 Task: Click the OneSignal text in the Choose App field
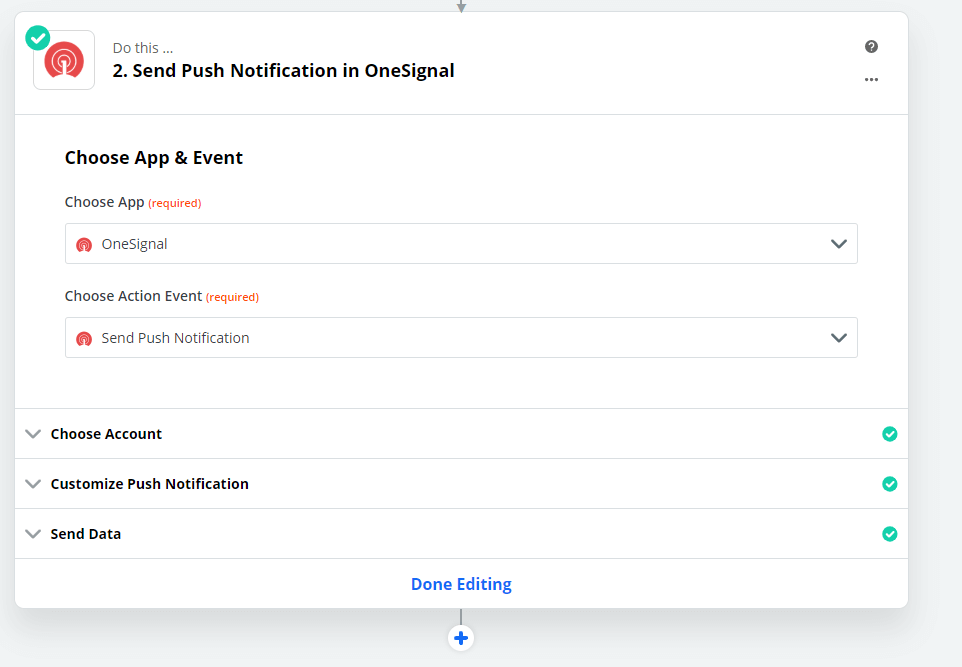(x=135, y=244)
